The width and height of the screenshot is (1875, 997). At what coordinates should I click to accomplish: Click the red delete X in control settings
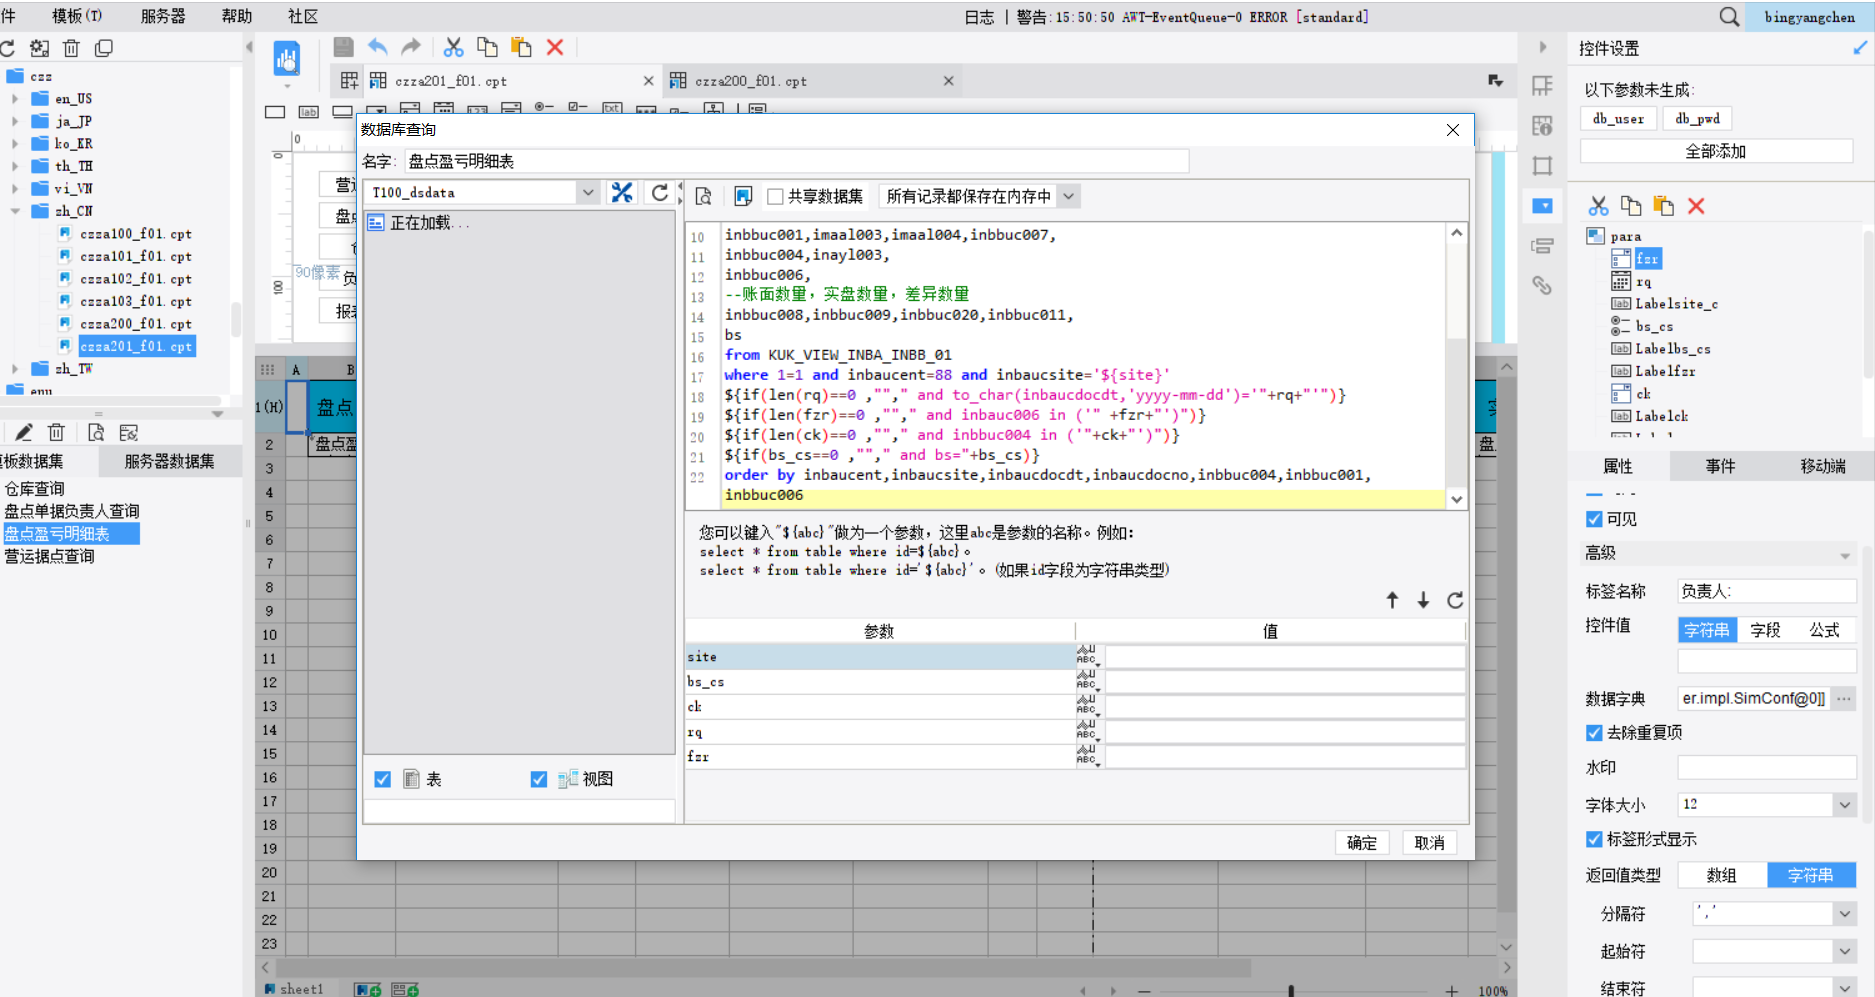pos(1696,206)
